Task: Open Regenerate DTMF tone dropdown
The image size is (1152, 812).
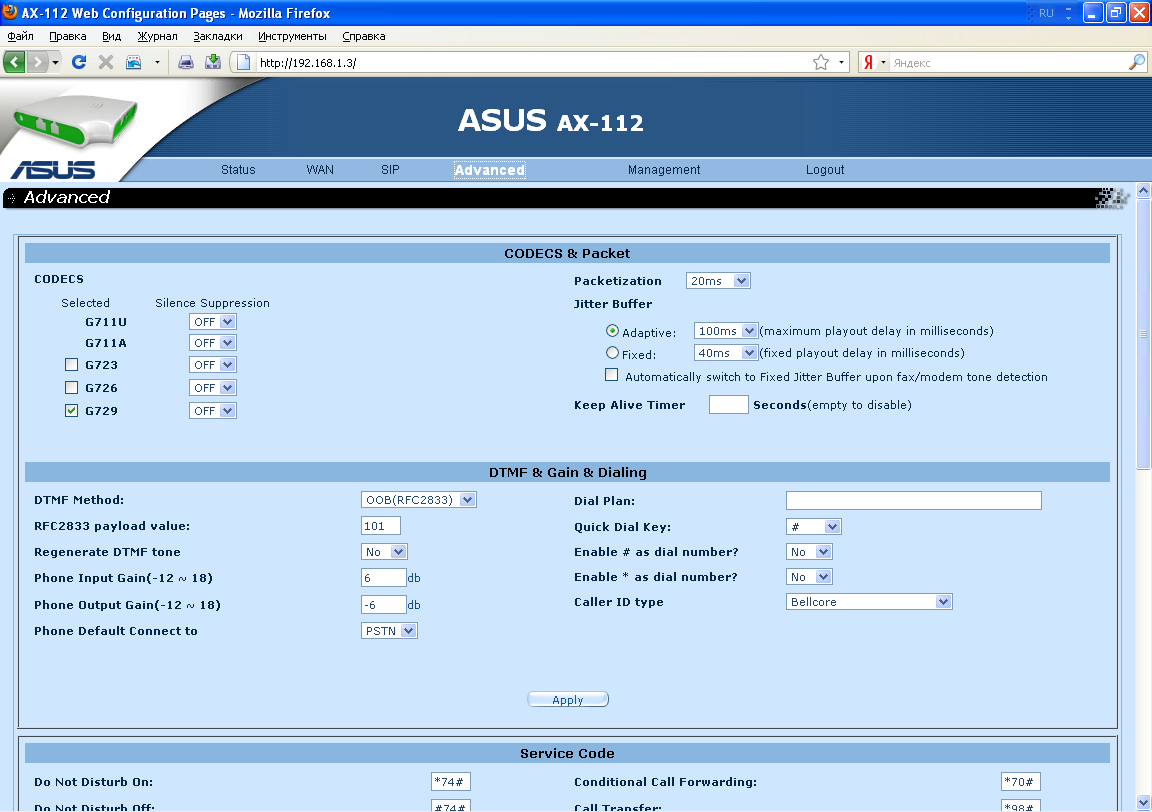Action: [x=384, y=552]
